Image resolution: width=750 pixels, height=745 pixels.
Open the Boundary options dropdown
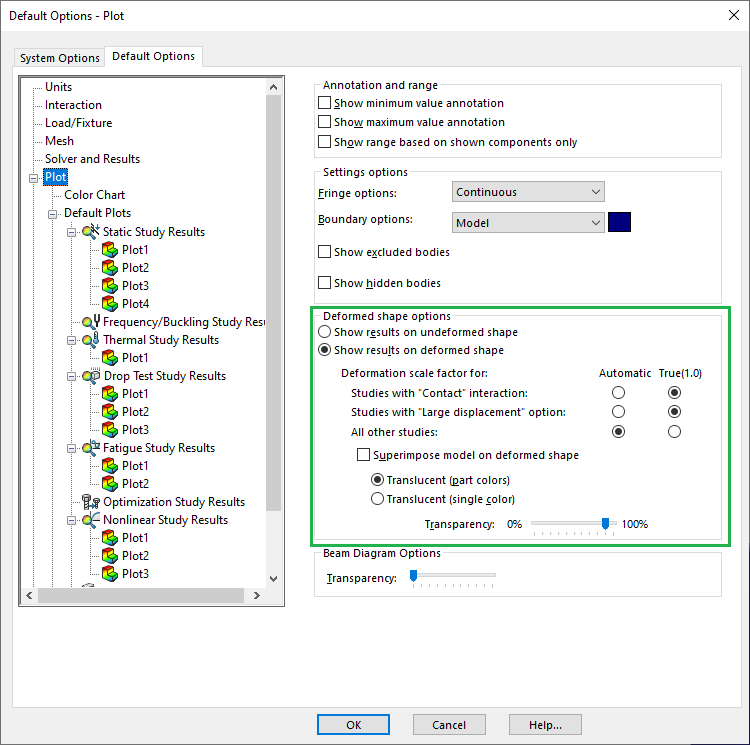[528, 223]
